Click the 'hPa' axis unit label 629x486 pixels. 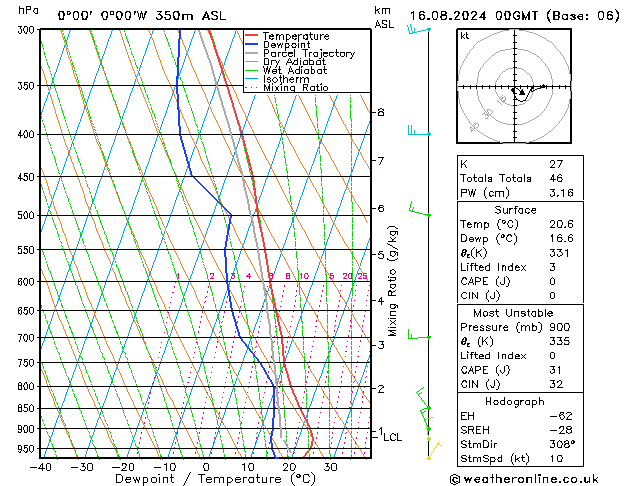point(28,10)
